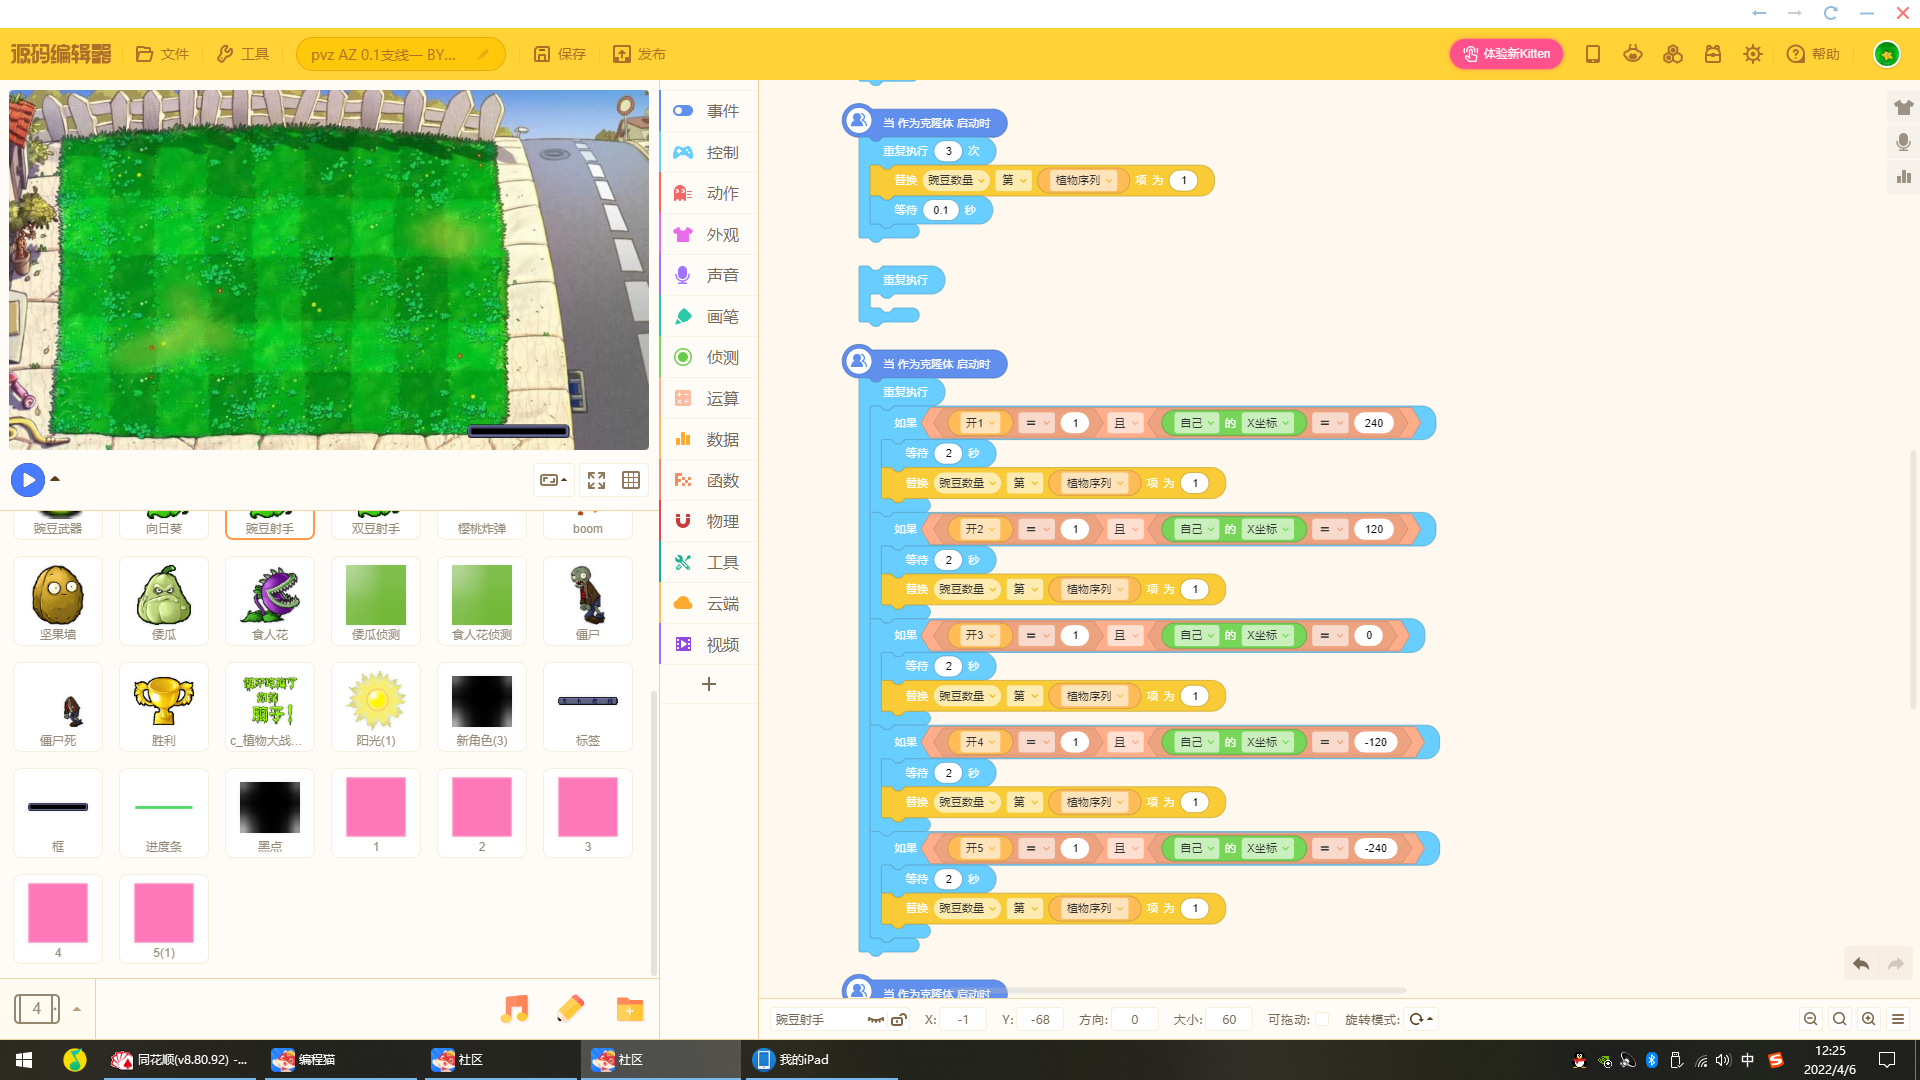Click the cat-face icon in the top bar

point(1633,54)
